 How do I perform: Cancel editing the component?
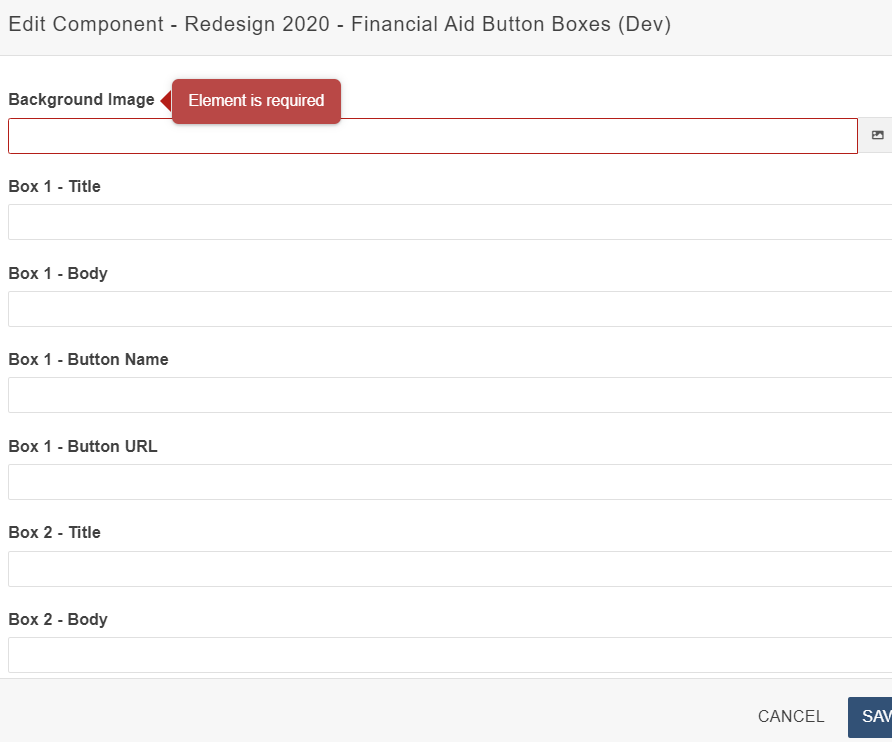click(791, 716)
